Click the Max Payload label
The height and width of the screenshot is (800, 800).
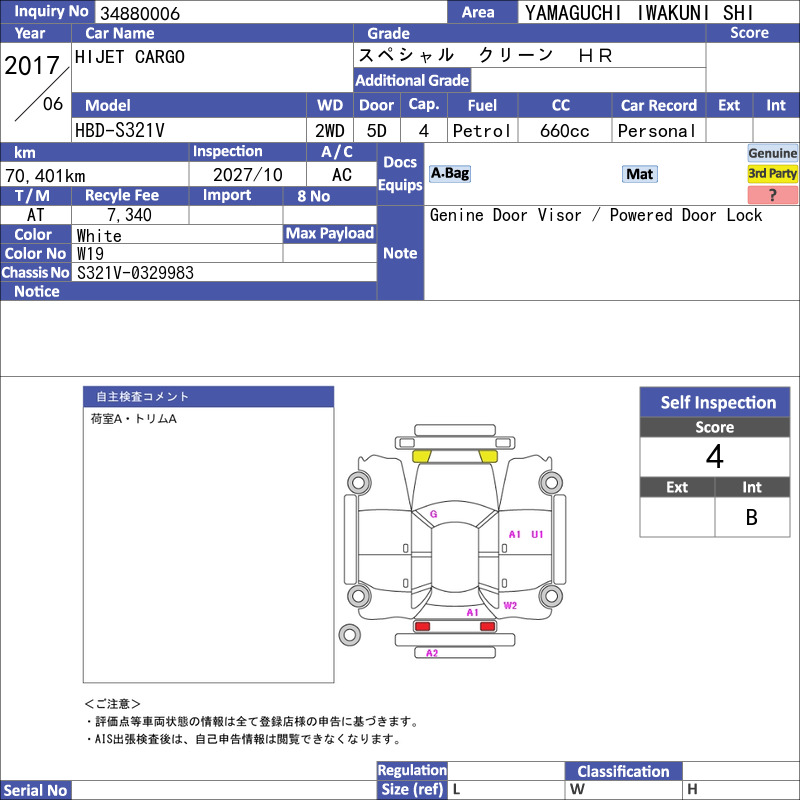point(330,233)
